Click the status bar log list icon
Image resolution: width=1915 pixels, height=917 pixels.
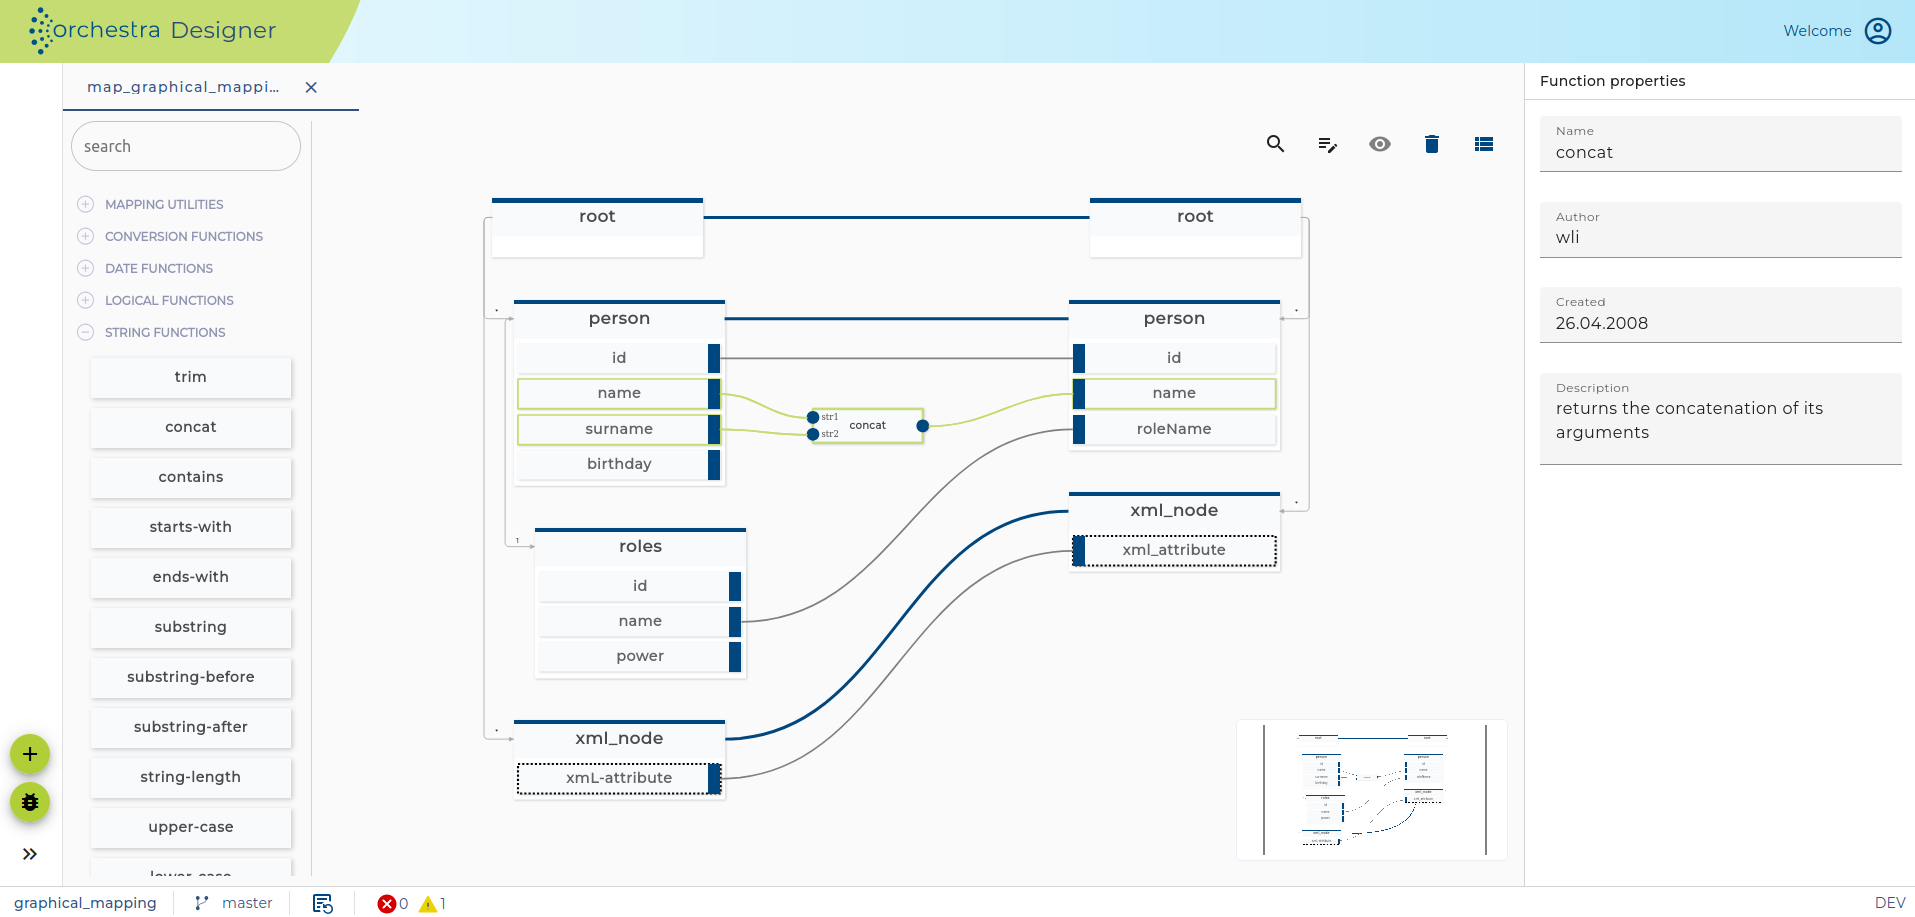click(322, 903)
